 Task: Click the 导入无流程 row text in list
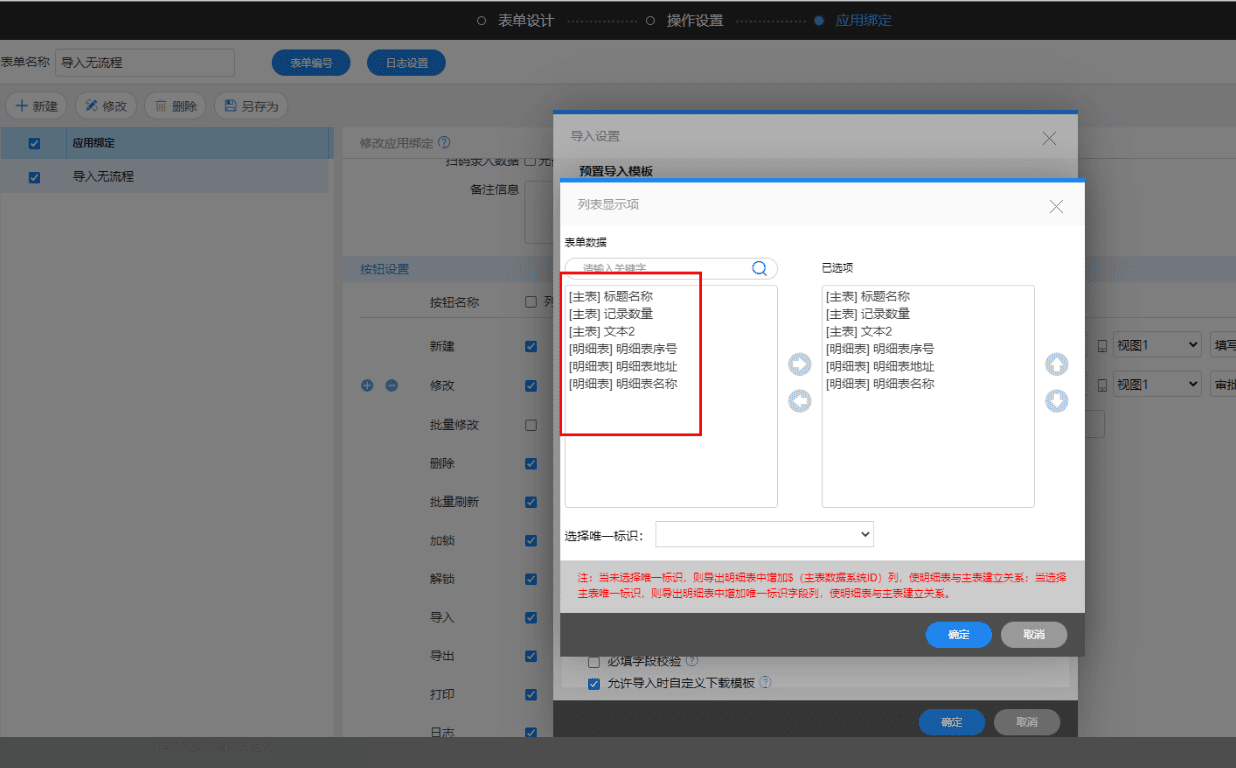coord(103,177)
